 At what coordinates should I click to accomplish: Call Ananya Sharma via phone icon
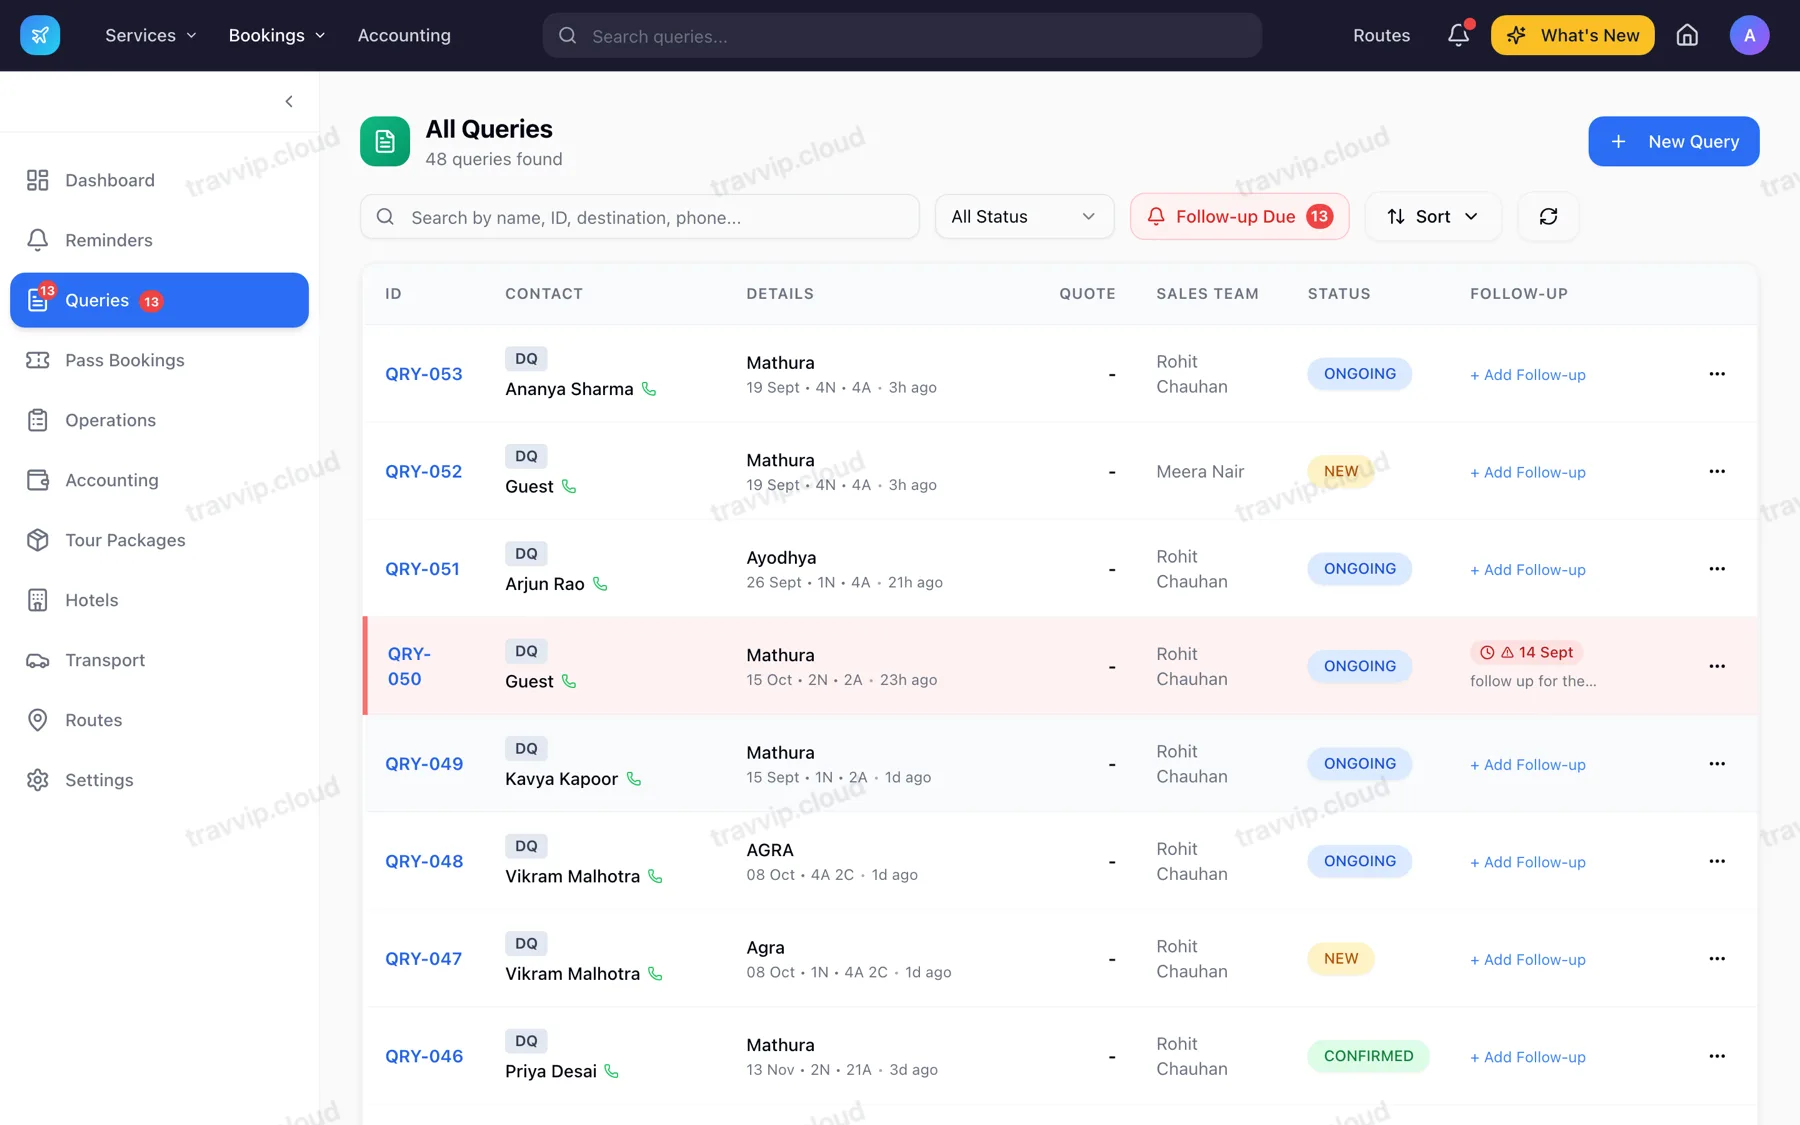pos(649,389)
